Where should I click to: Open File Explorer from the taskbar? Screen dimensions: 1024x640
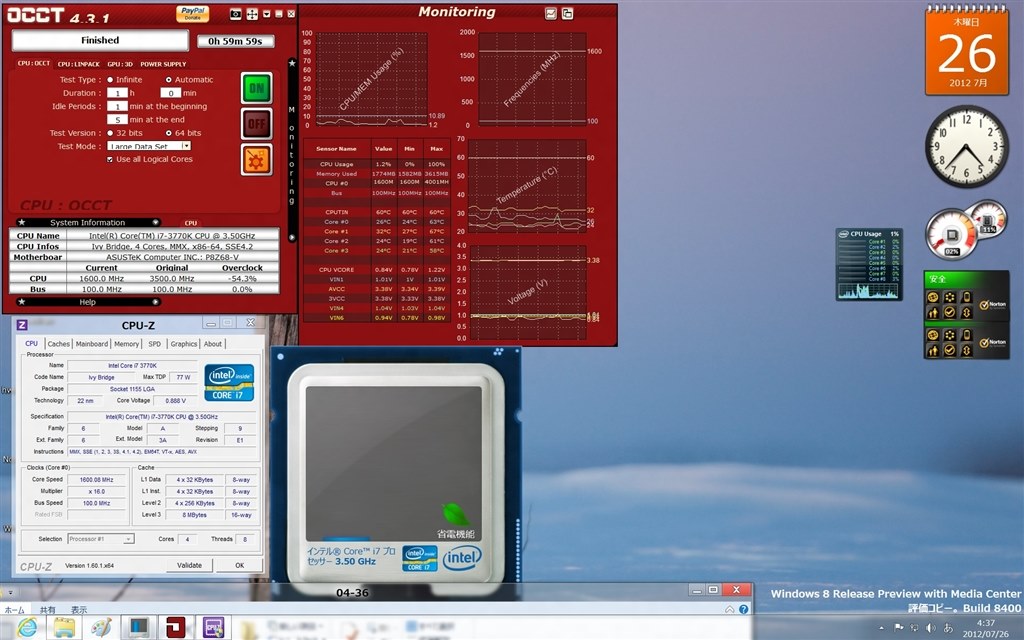pos(64,628)
